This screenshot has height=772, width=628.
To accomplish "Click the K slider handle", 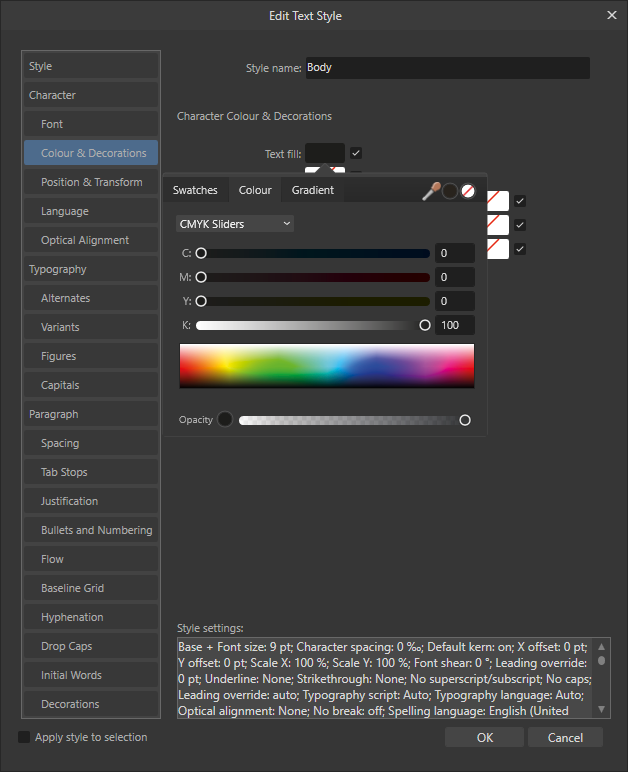I will pos(425,325).
